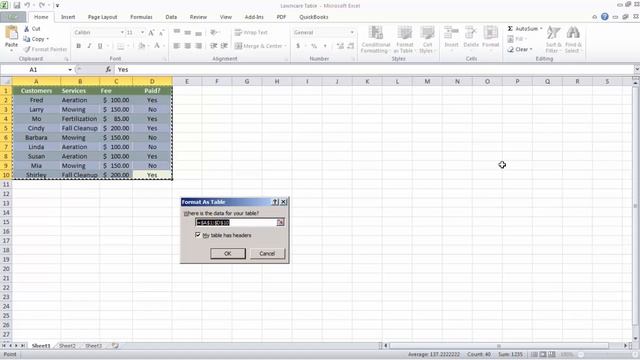Switch to the Review tab
The image size is (640, 360).
click(x=198, y=17)
